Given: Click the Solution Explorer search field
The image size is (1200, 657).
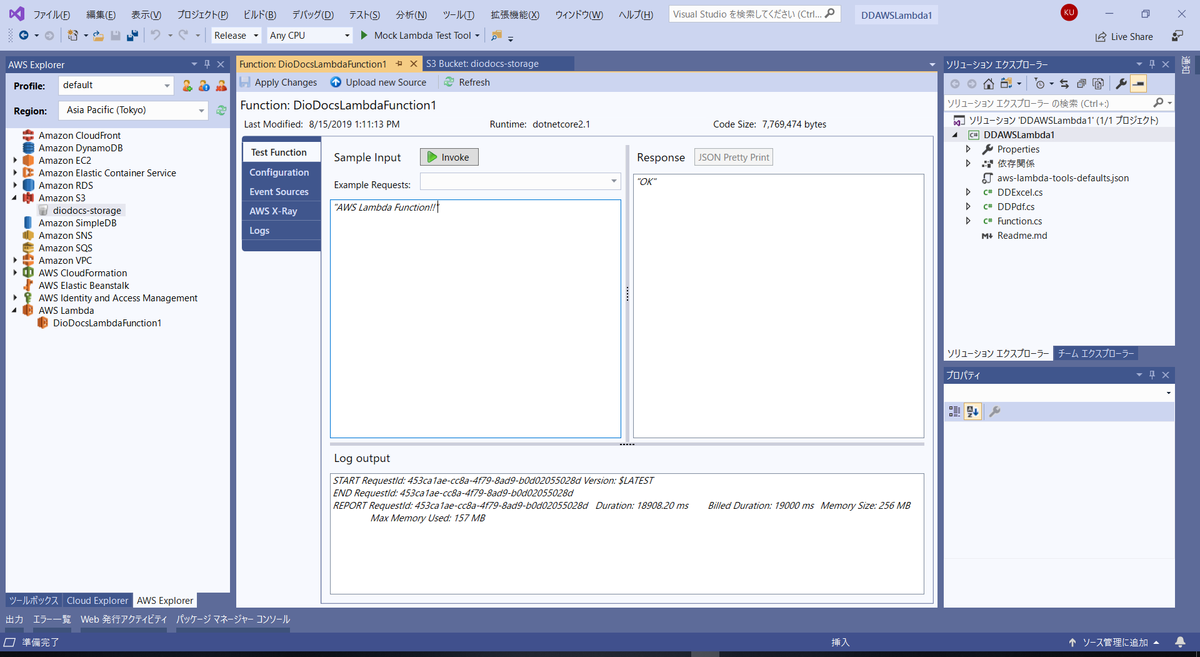Looking at the screenshot, I should coord(1059,103).
